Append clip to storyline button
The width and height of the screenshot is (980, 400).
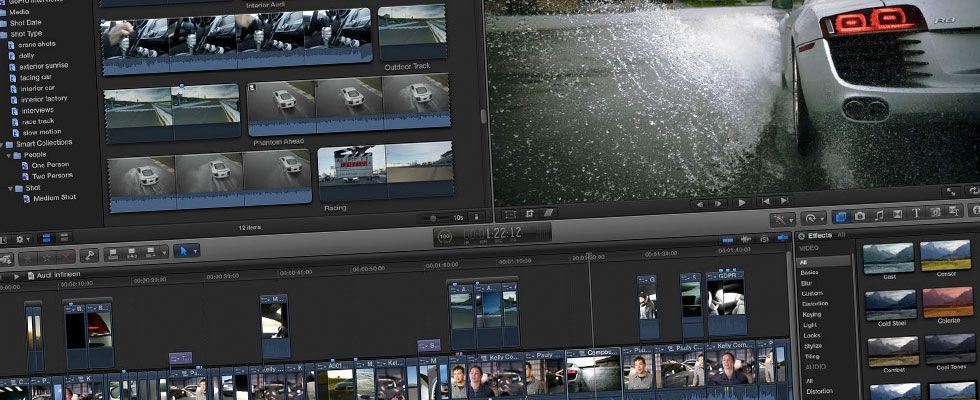[151, 252]
